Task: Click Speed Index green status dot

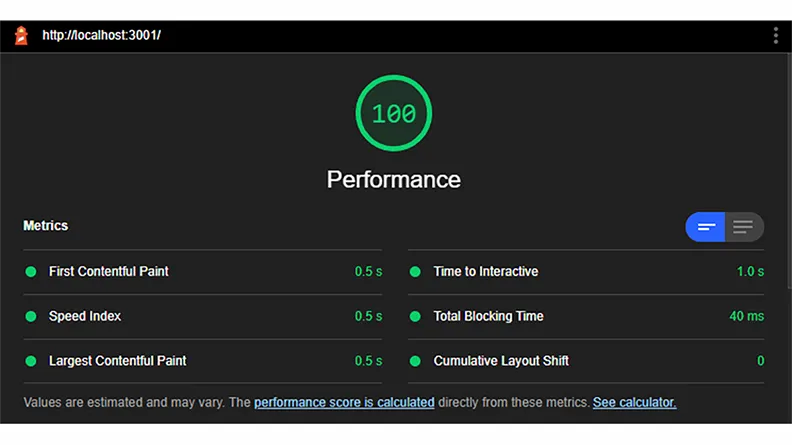Action: point(31,316)
